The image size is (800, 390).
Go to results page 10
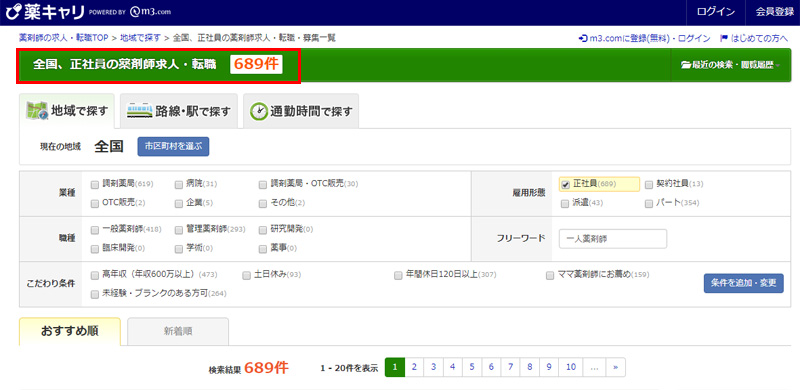[571, 367]
